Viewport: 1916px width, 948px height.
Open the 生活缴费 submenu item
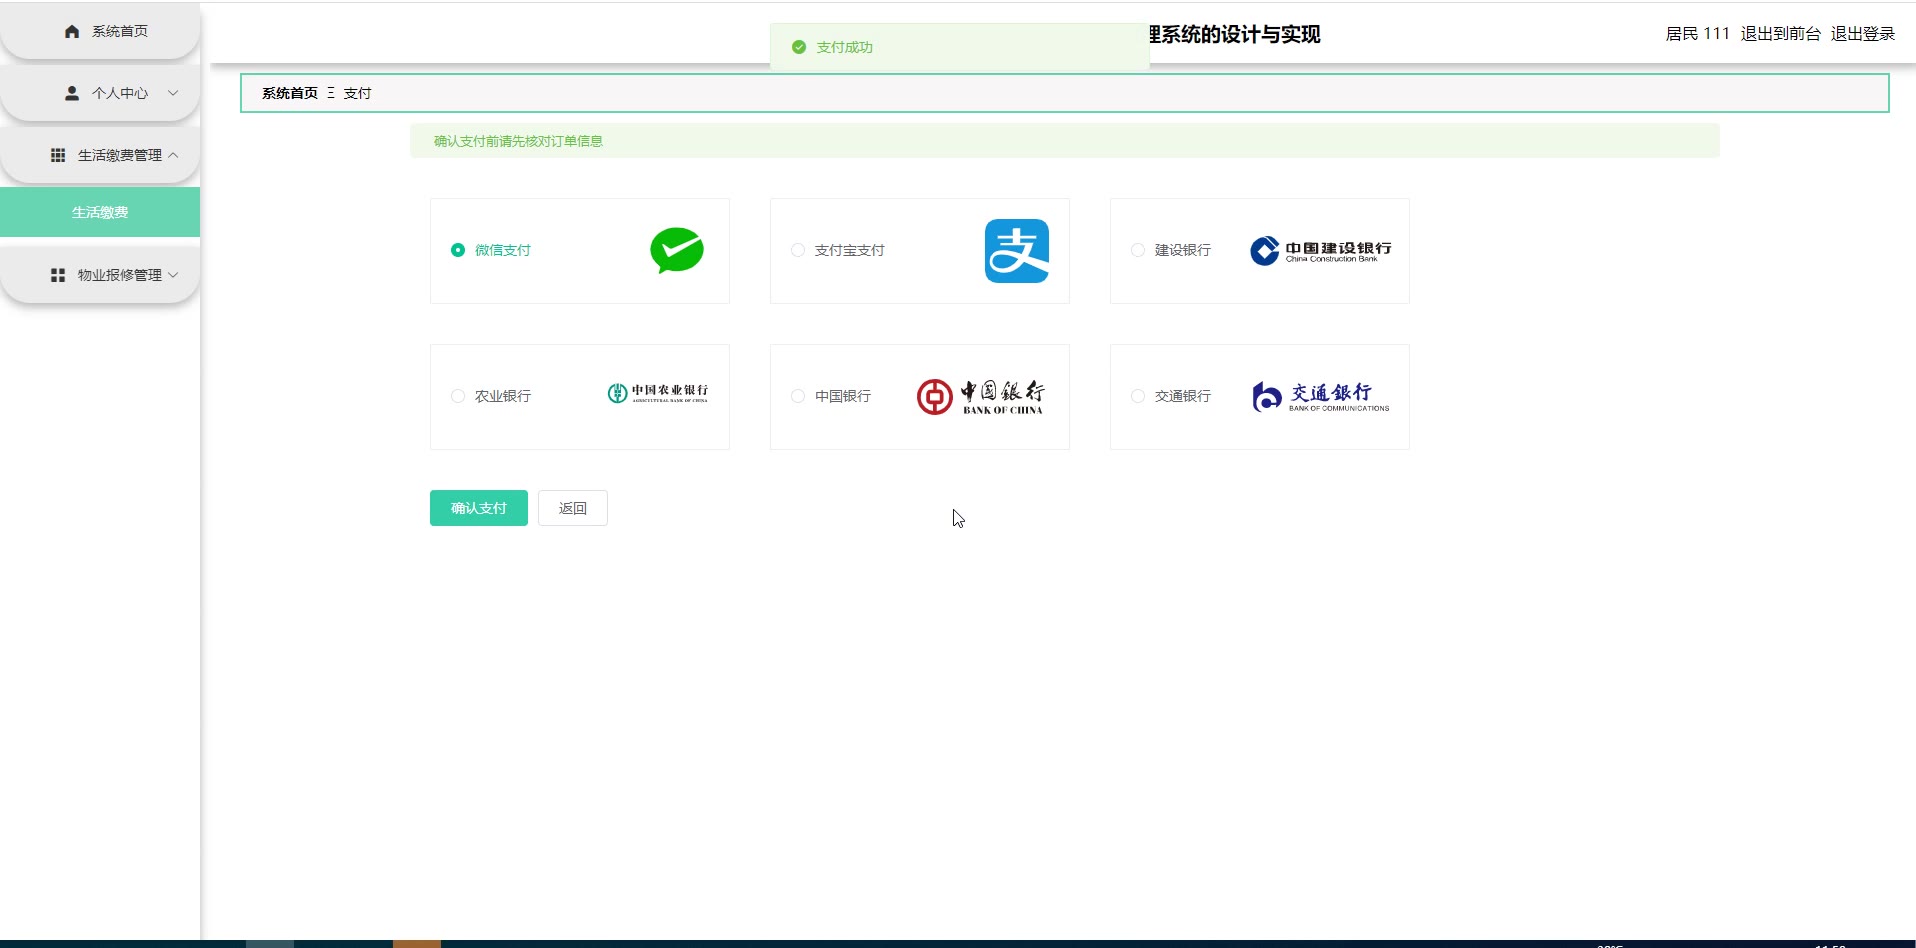[100, 212]
